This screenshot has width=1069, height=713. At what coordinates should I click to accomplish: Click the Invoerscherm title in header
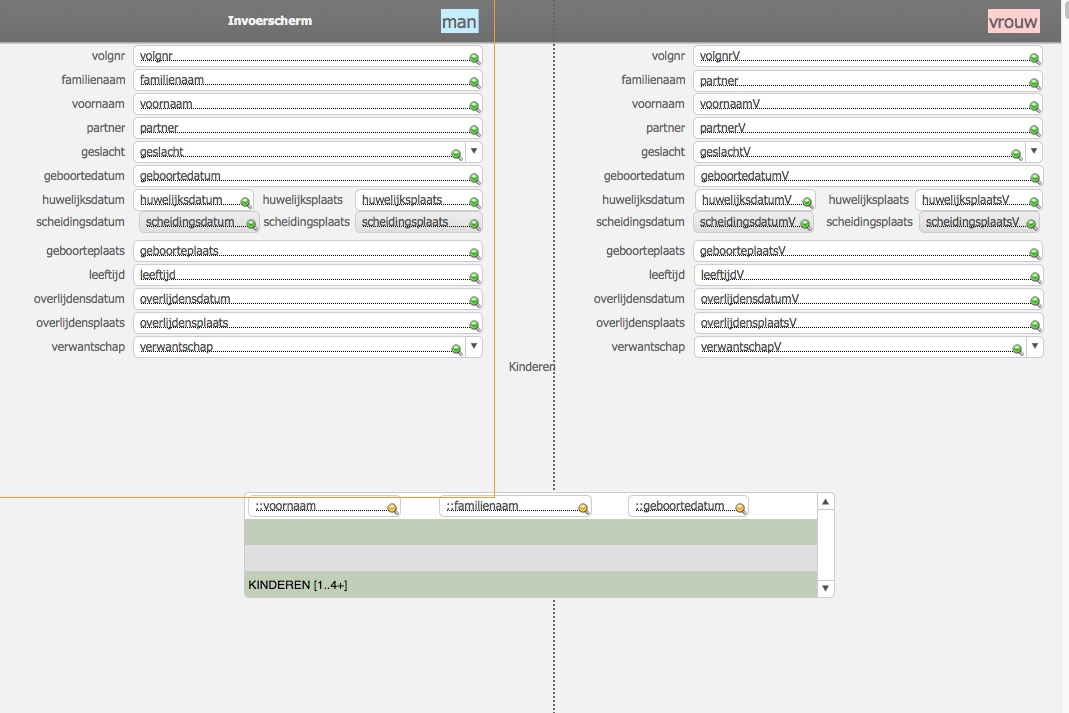click(x=270, y=20)
